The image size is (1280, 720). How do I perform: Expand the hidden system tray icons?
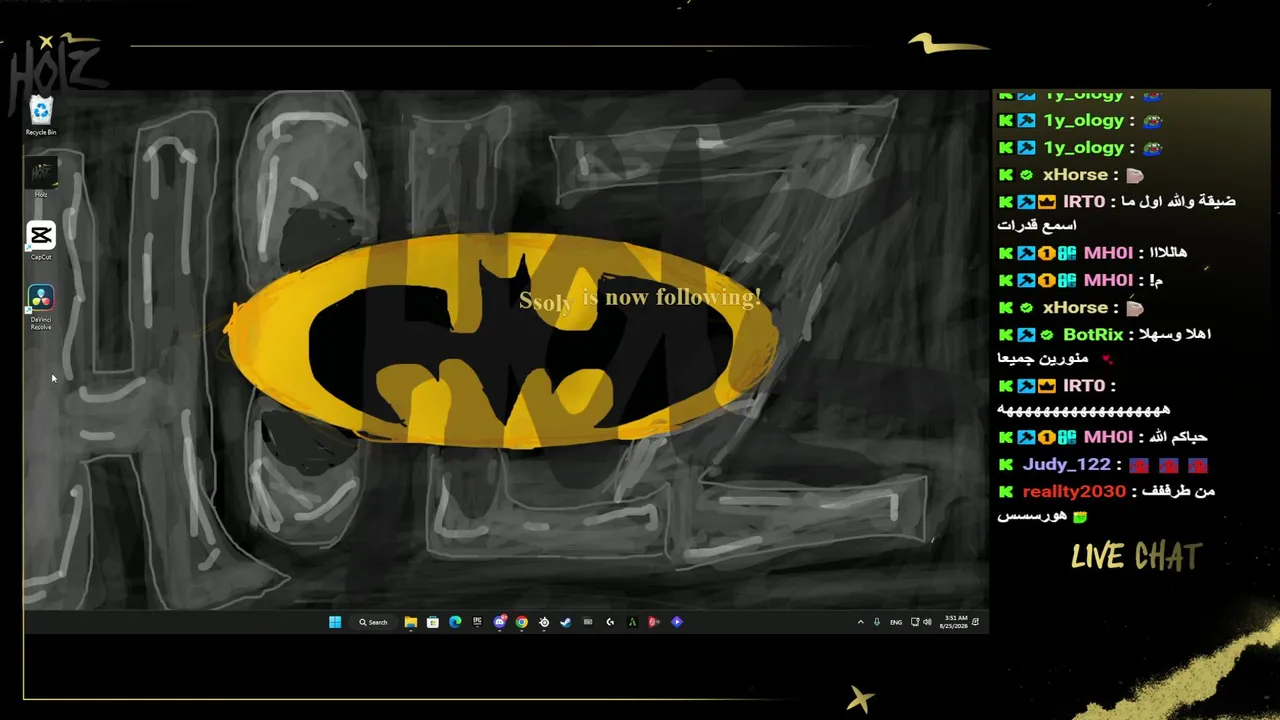[x=860, y=622]
